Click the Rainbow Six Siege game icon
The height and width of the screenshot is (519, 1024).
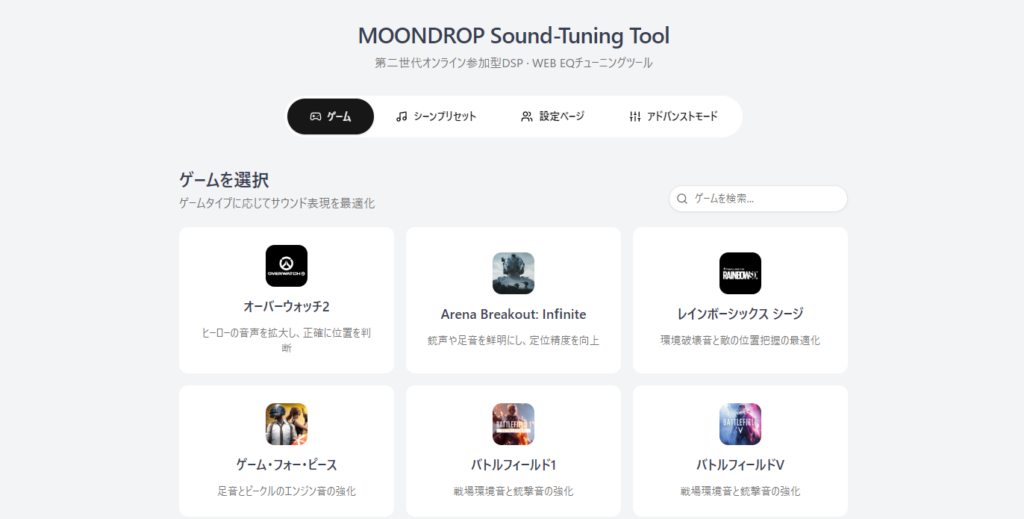point(740,273)
